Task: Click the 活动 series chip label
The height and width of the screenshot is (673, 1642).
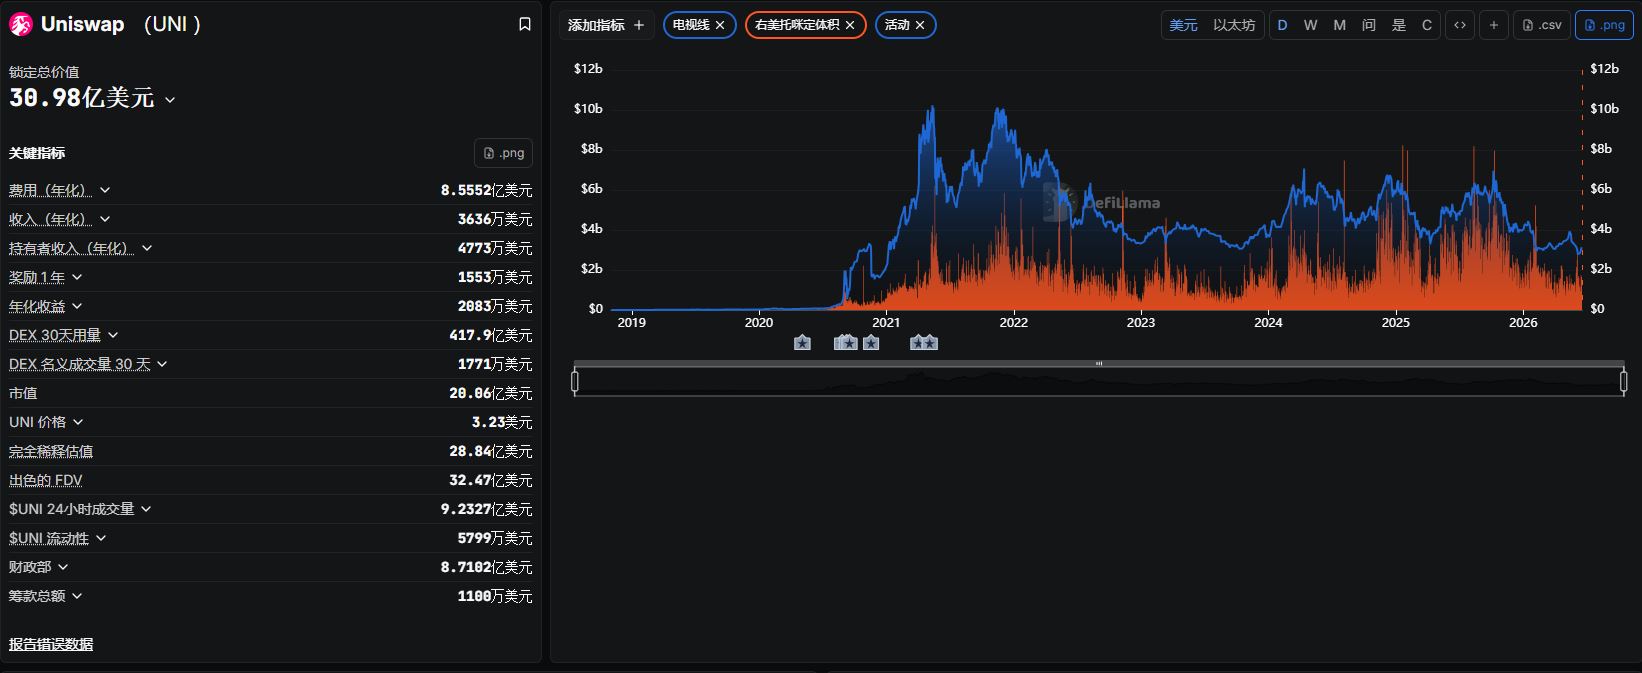Action: pos(897,25)
